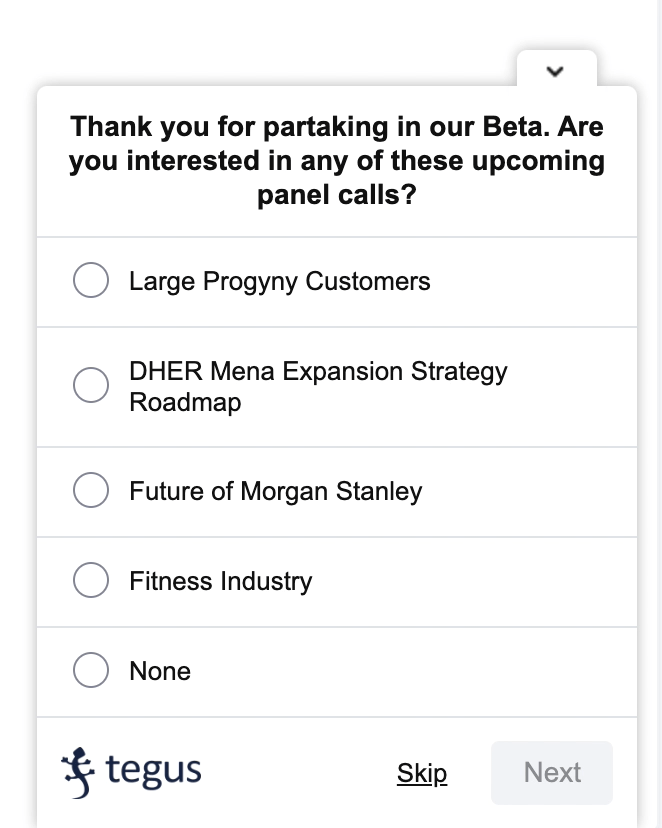The height and width of the screenshot is (828, 662).
Task: Click the Tegus lizard logo icon
Action: tap(78, 773)
